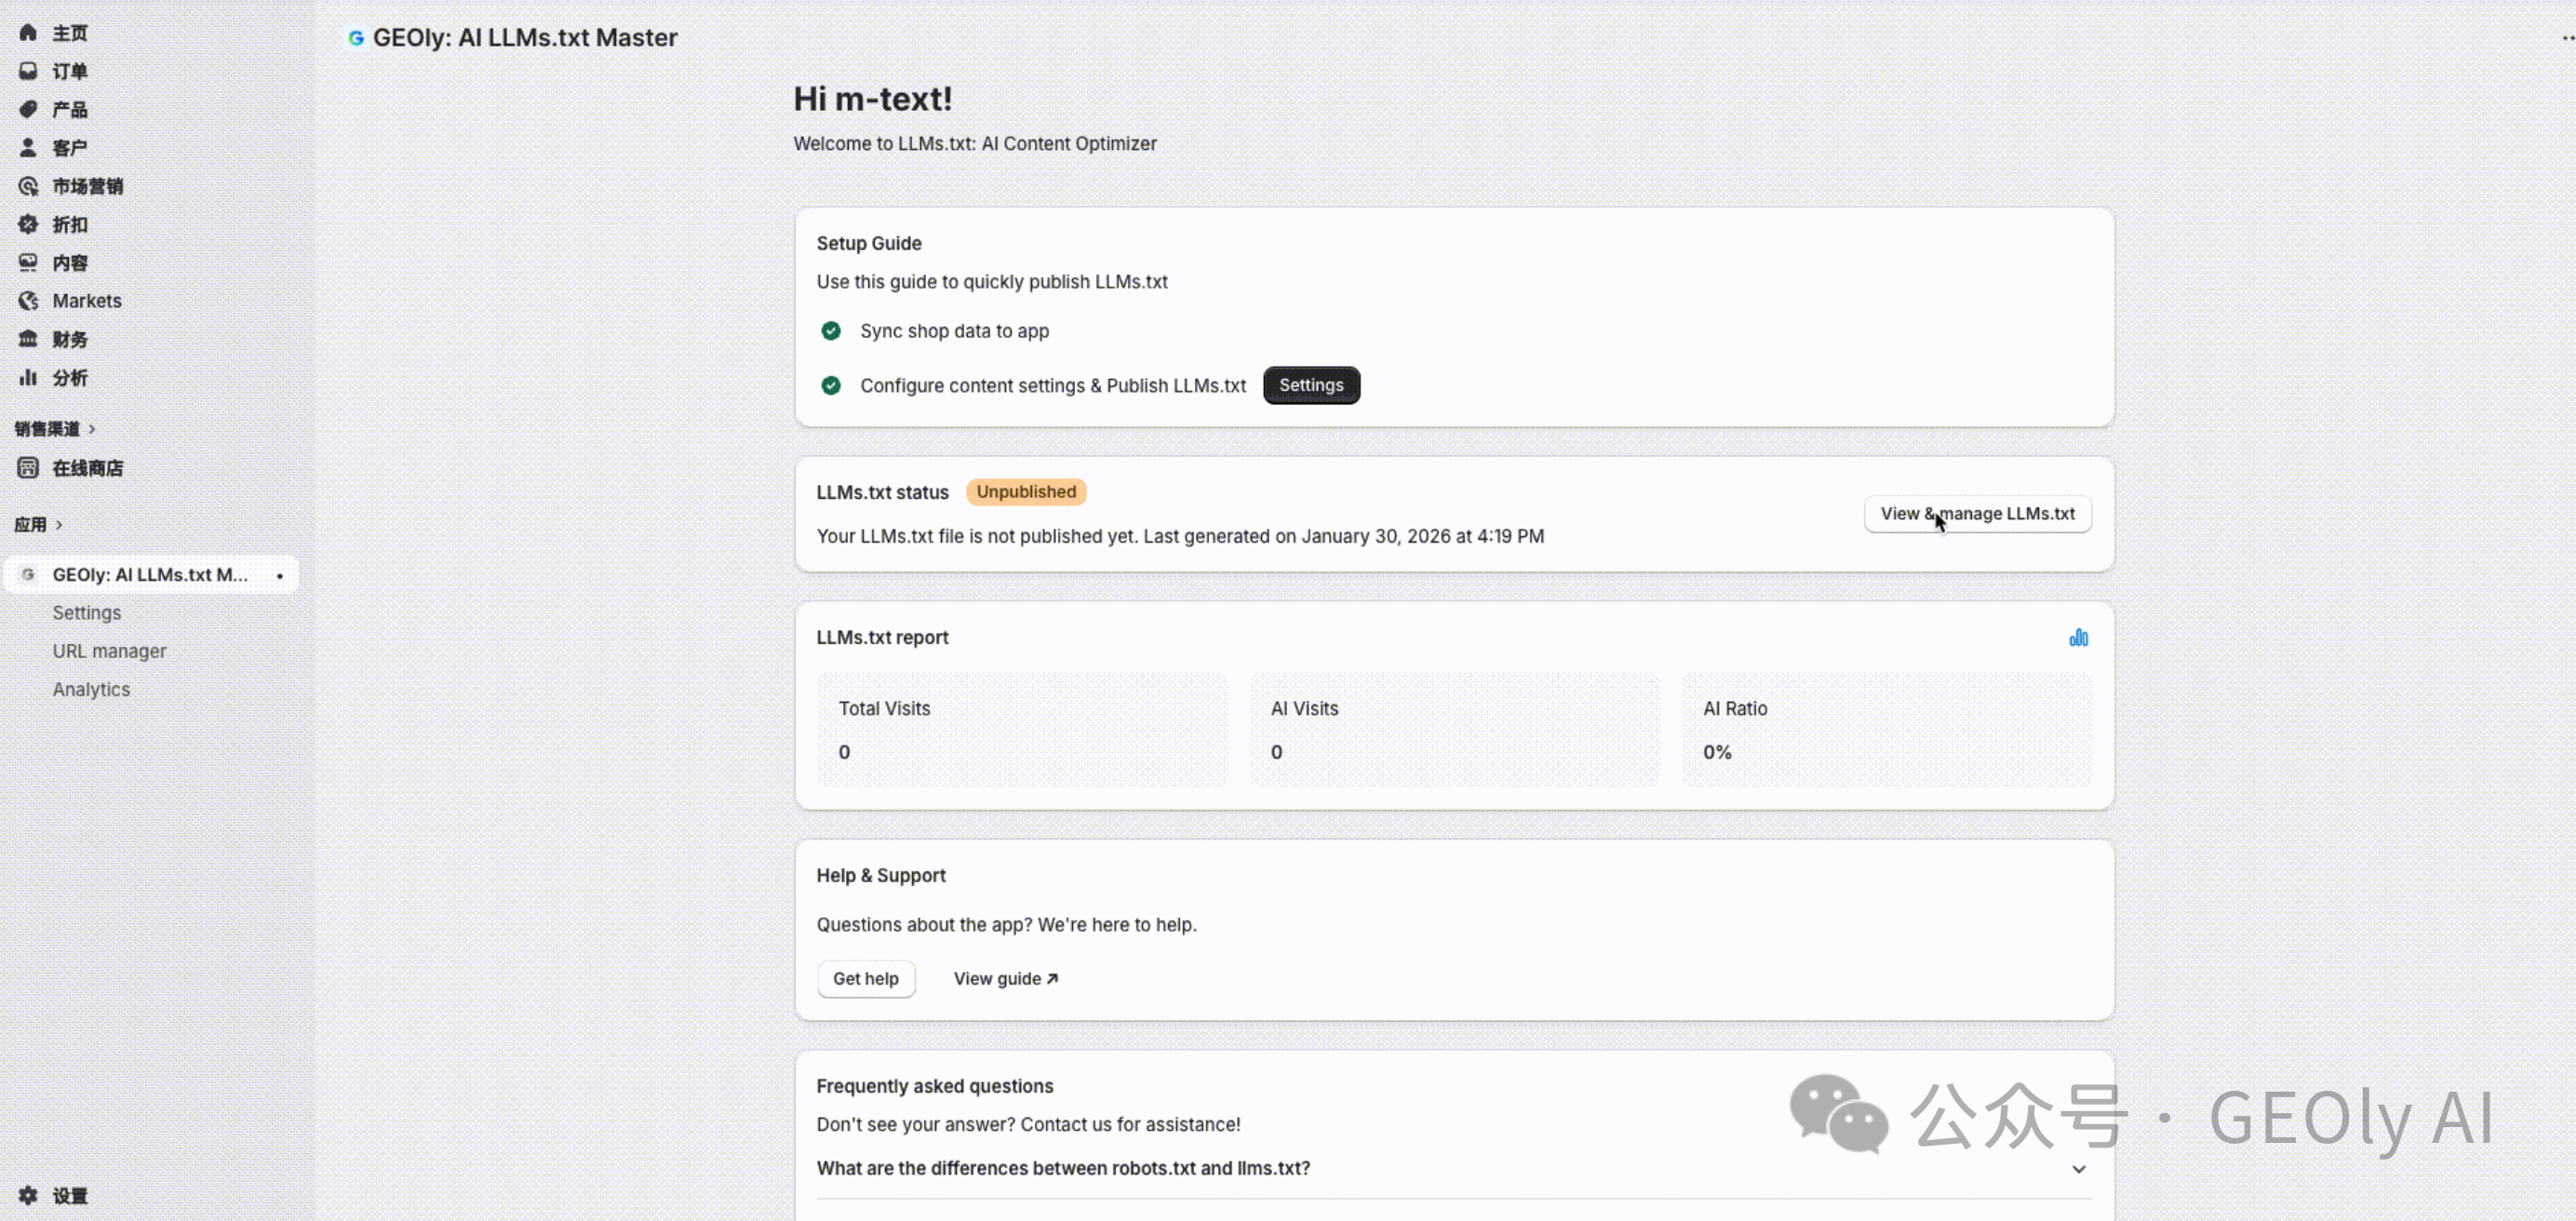The height and width of the screenshot is (1221, 2576).
Task: Click the customer person icon beside 客户
Action: click(28, 148)
